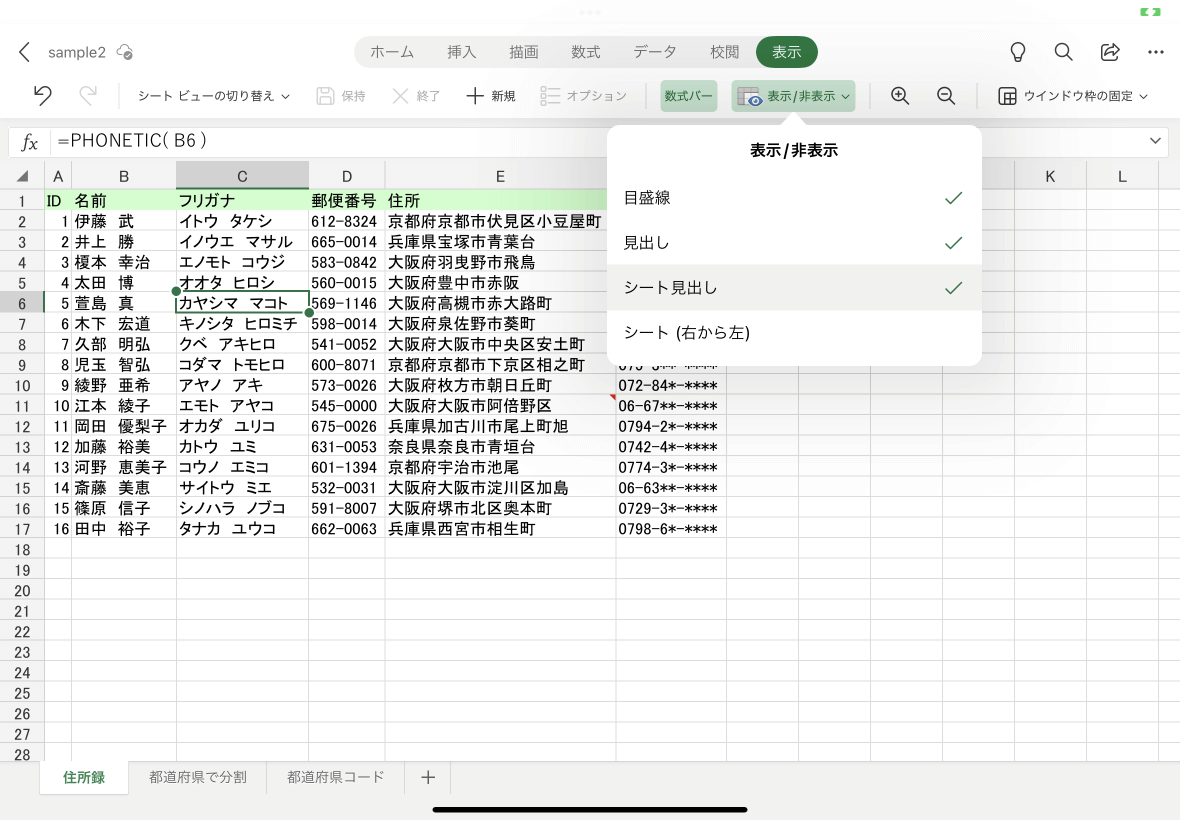Click the zoom out magnifier
1180x820 pixels.
pyautogui.click(x=946, y=96)
